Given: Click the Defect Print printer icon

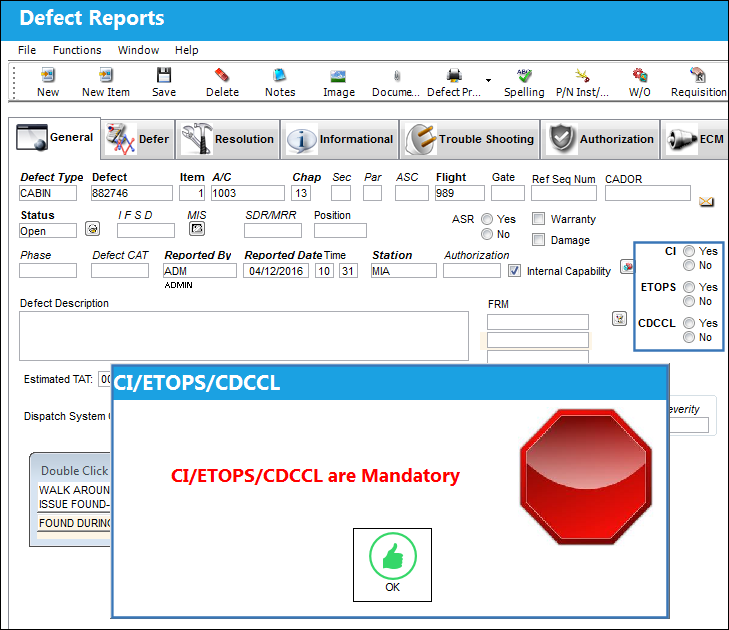Looking at the screenshot, I should (x=454, y=75).
